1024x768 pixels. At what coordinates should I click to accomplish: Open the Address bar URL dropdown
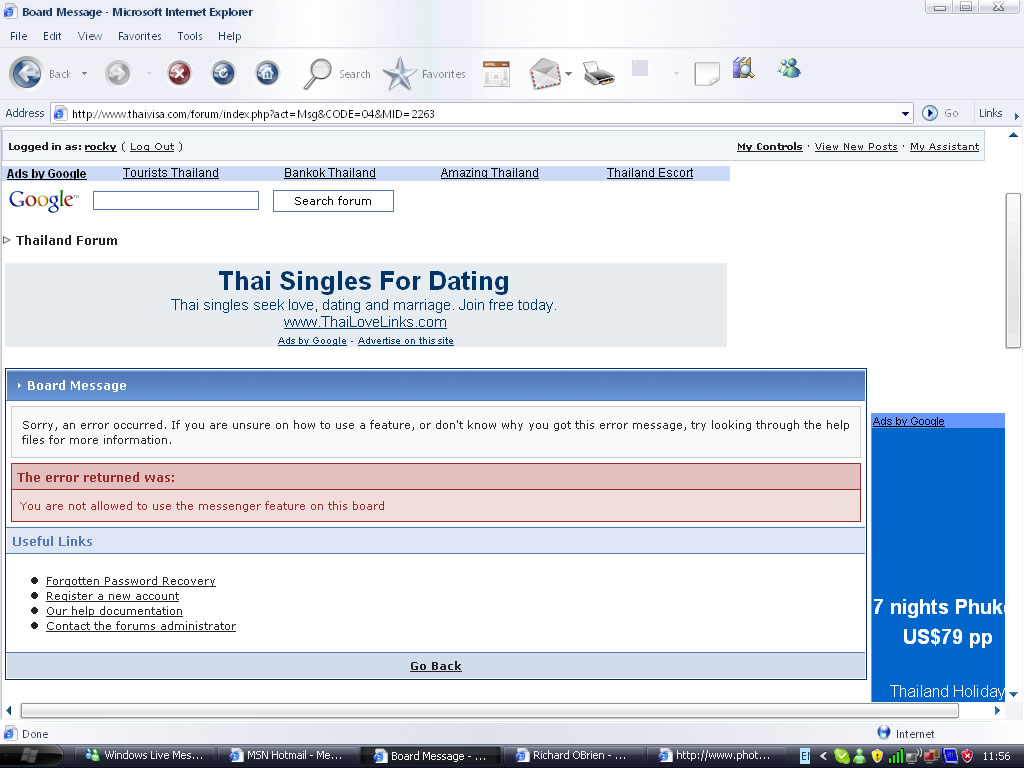(906, 114)
